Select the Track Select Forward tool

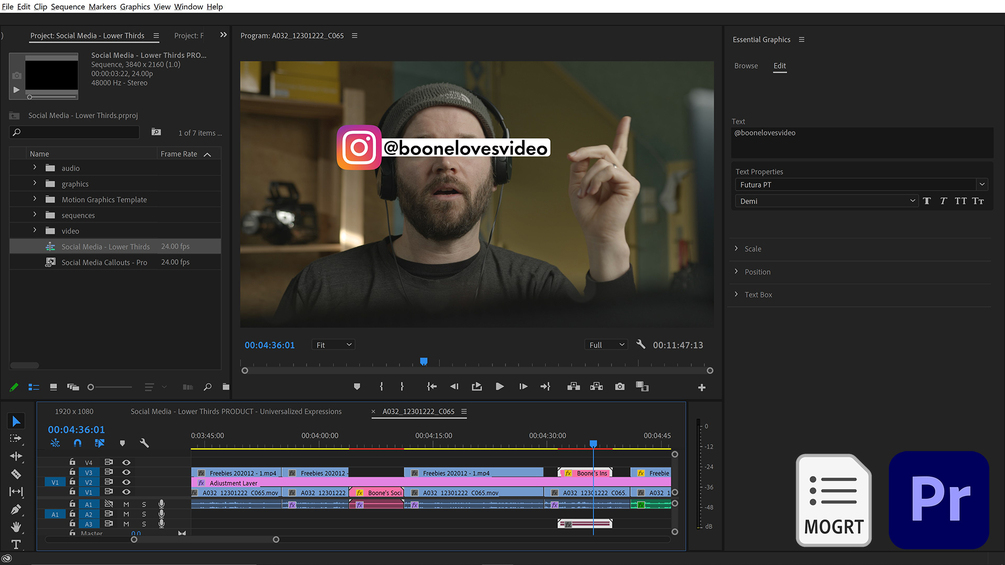16,439
